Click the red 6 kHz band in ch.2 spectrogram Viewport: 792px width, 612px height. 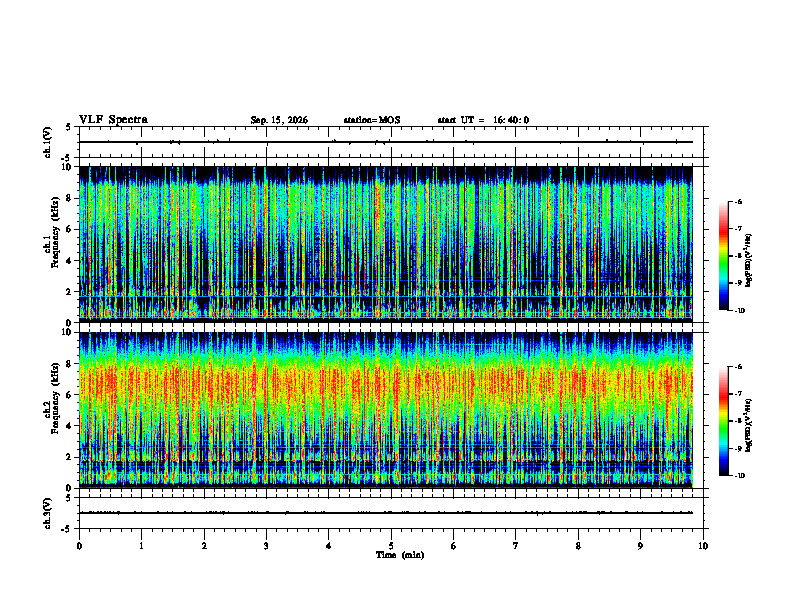click(x=386, y=385)
